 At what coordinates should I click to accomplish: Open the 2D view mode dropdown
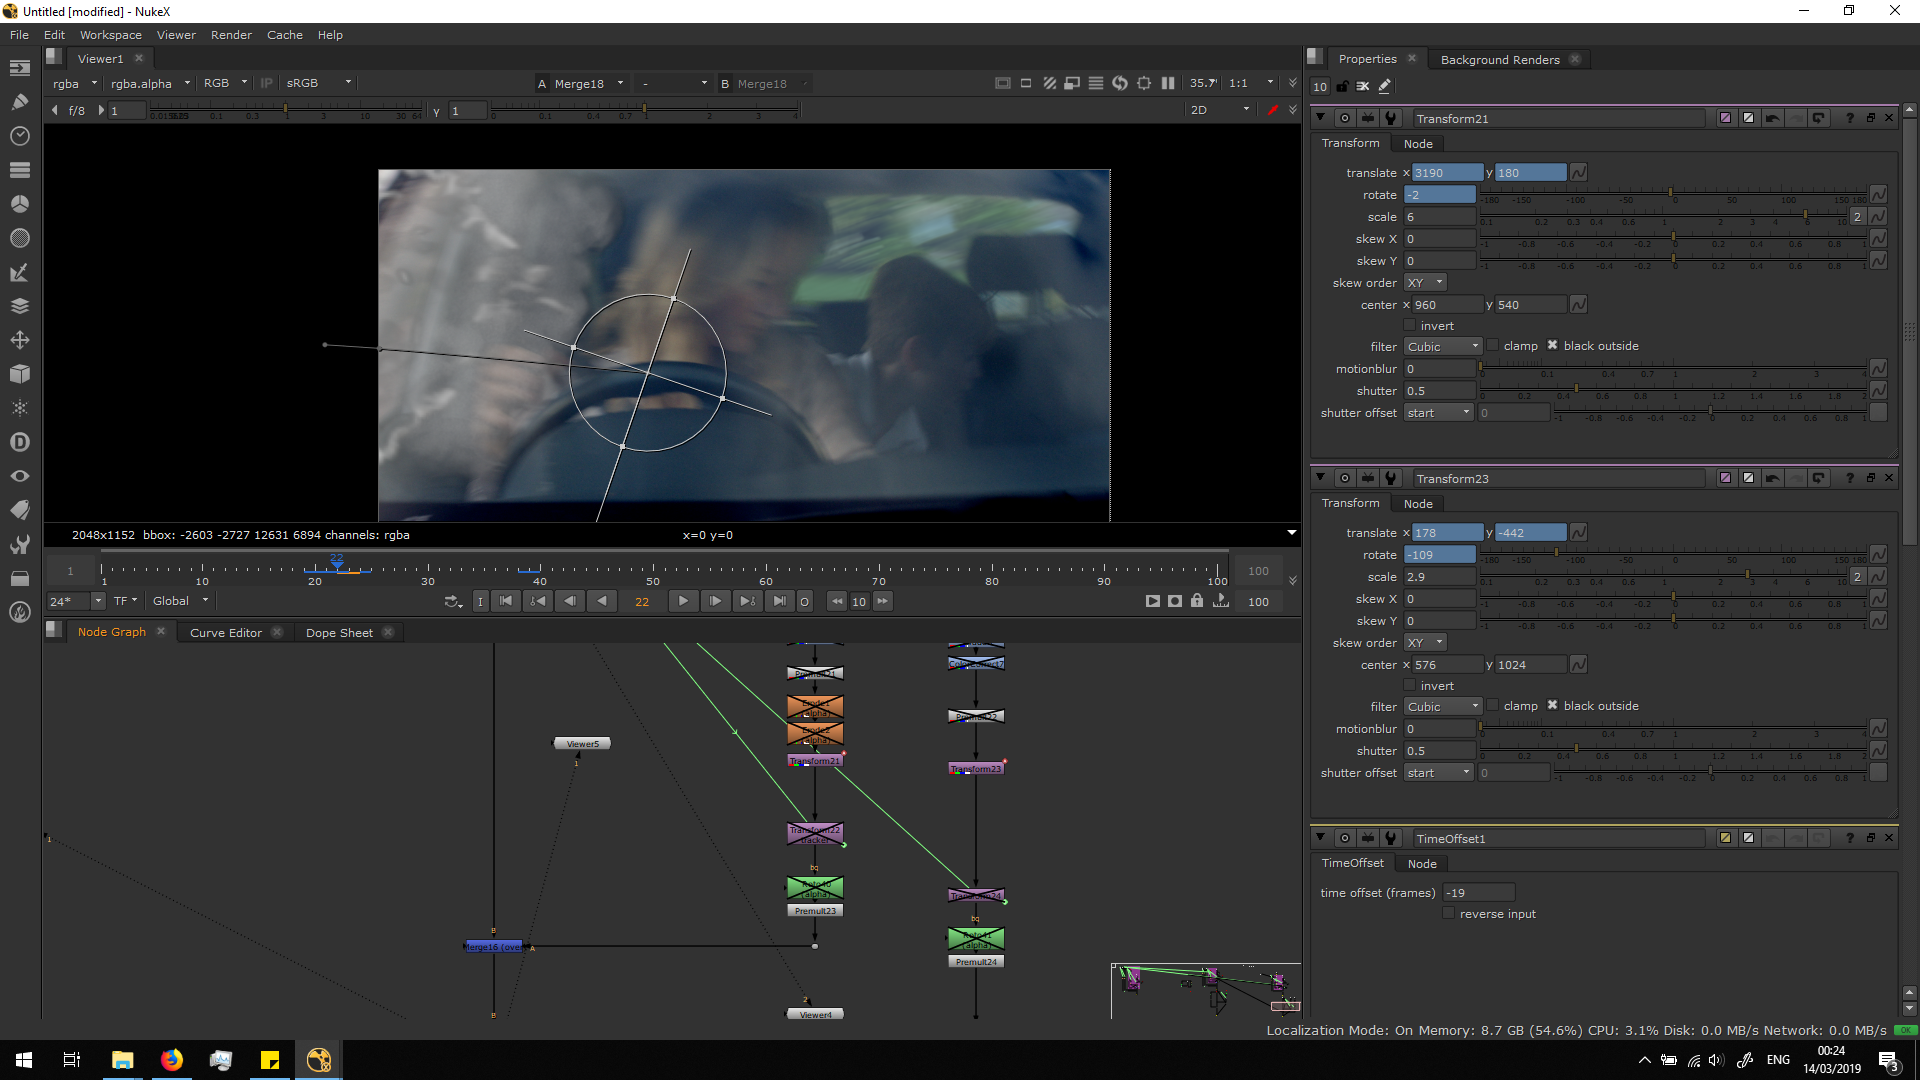point(1219,110)
